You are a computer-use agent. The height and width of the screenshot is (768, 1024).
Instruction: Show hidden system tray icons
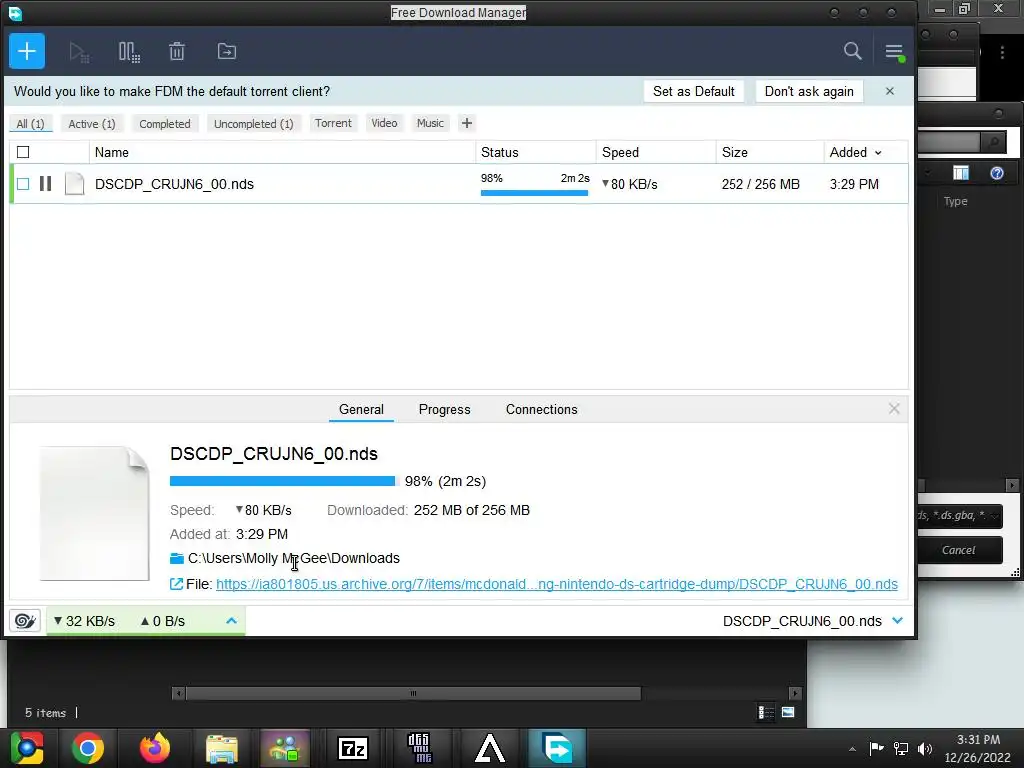[x=852, y=749]
